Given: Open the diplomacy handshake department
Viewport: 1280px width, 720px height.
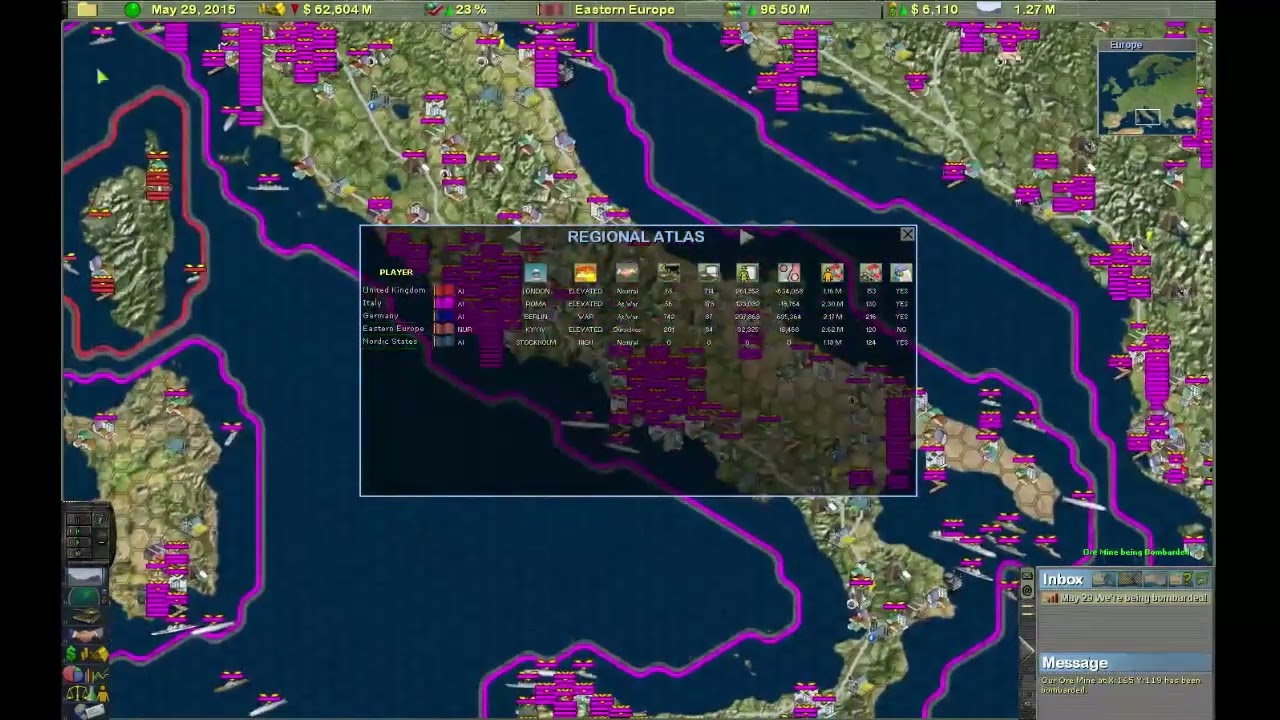Looking at the screenshot, I should pos(87,636).
